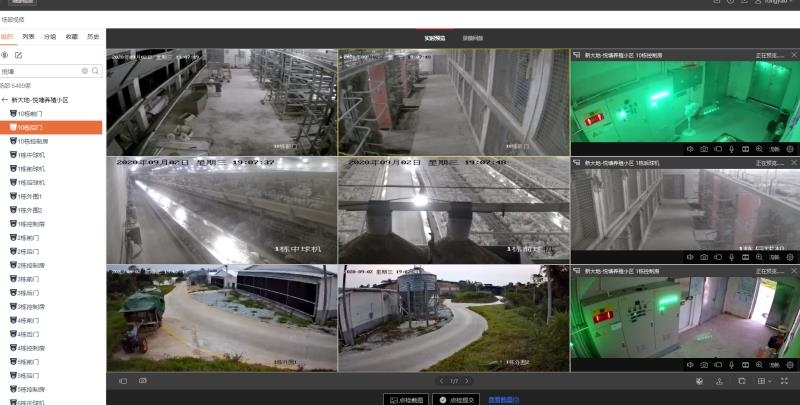The width and height of the screenshot is (800, 405).
Task: Open gear settings on middle-right corridor panel
Action: click(x=790, y=257)
